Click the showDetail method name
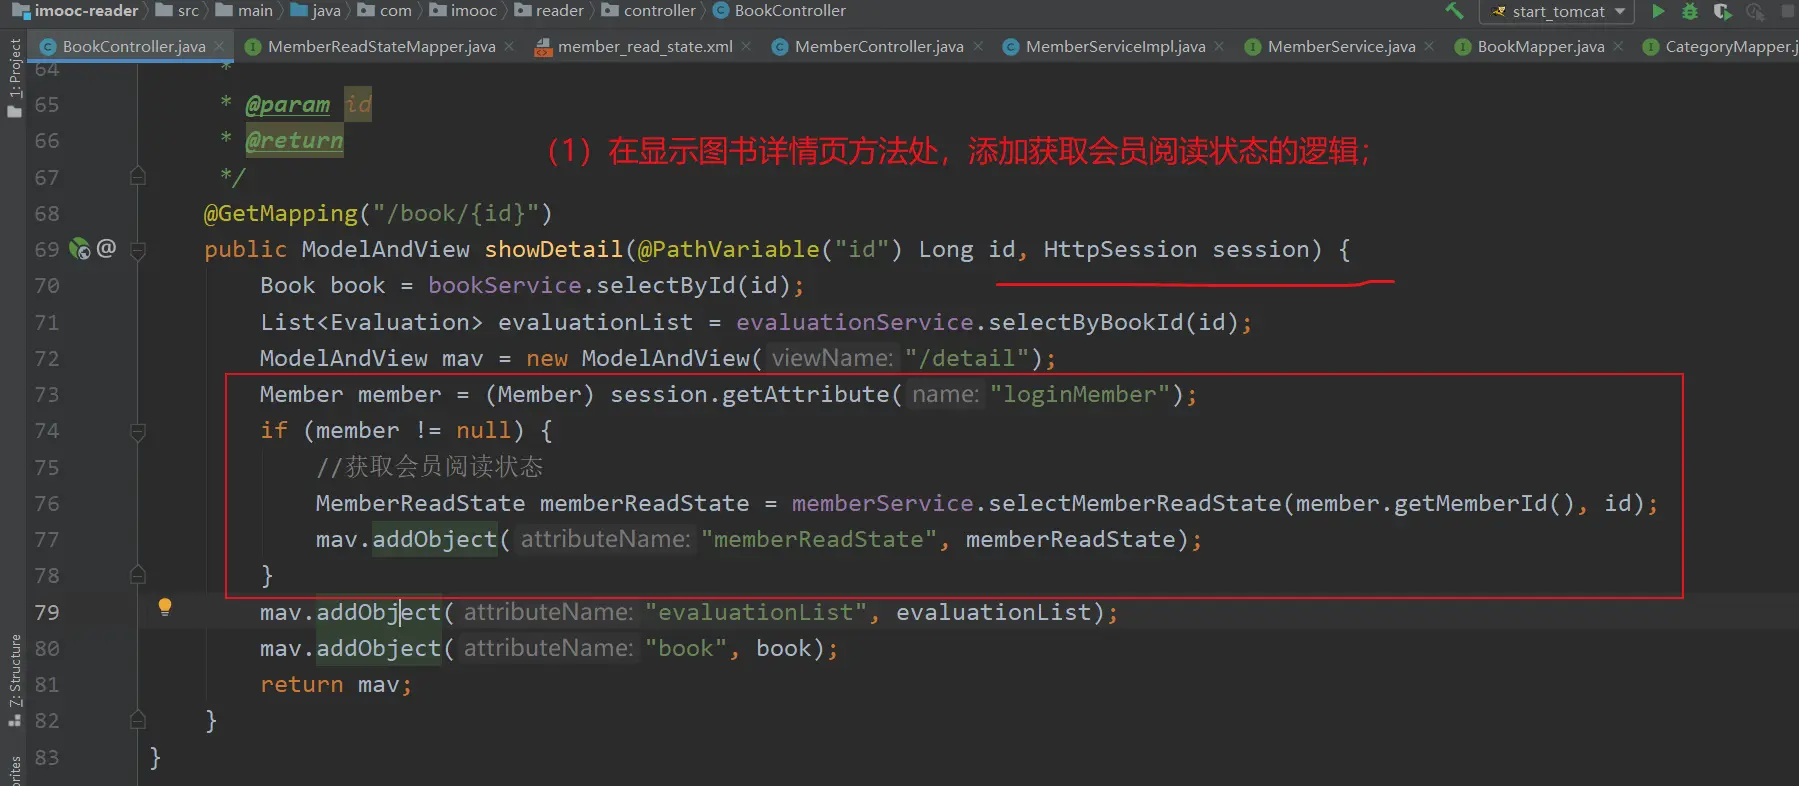The image size is (1799, 786). coord(554,249)
